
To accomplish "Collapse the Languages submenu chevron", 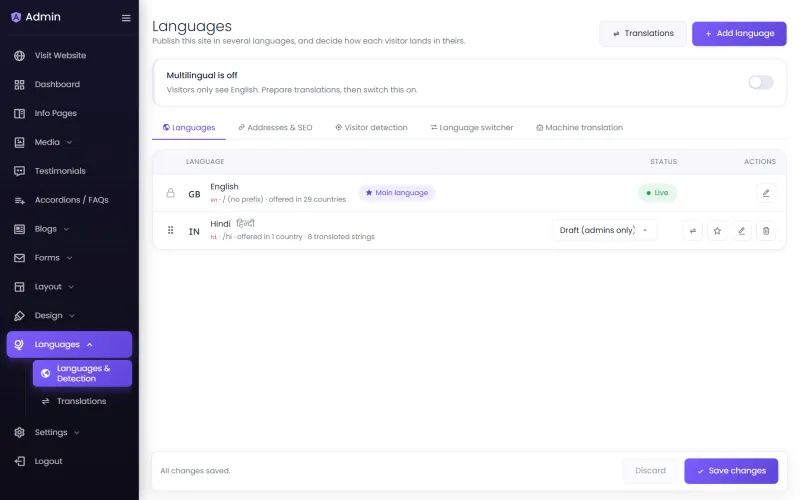I will [90, 345].
